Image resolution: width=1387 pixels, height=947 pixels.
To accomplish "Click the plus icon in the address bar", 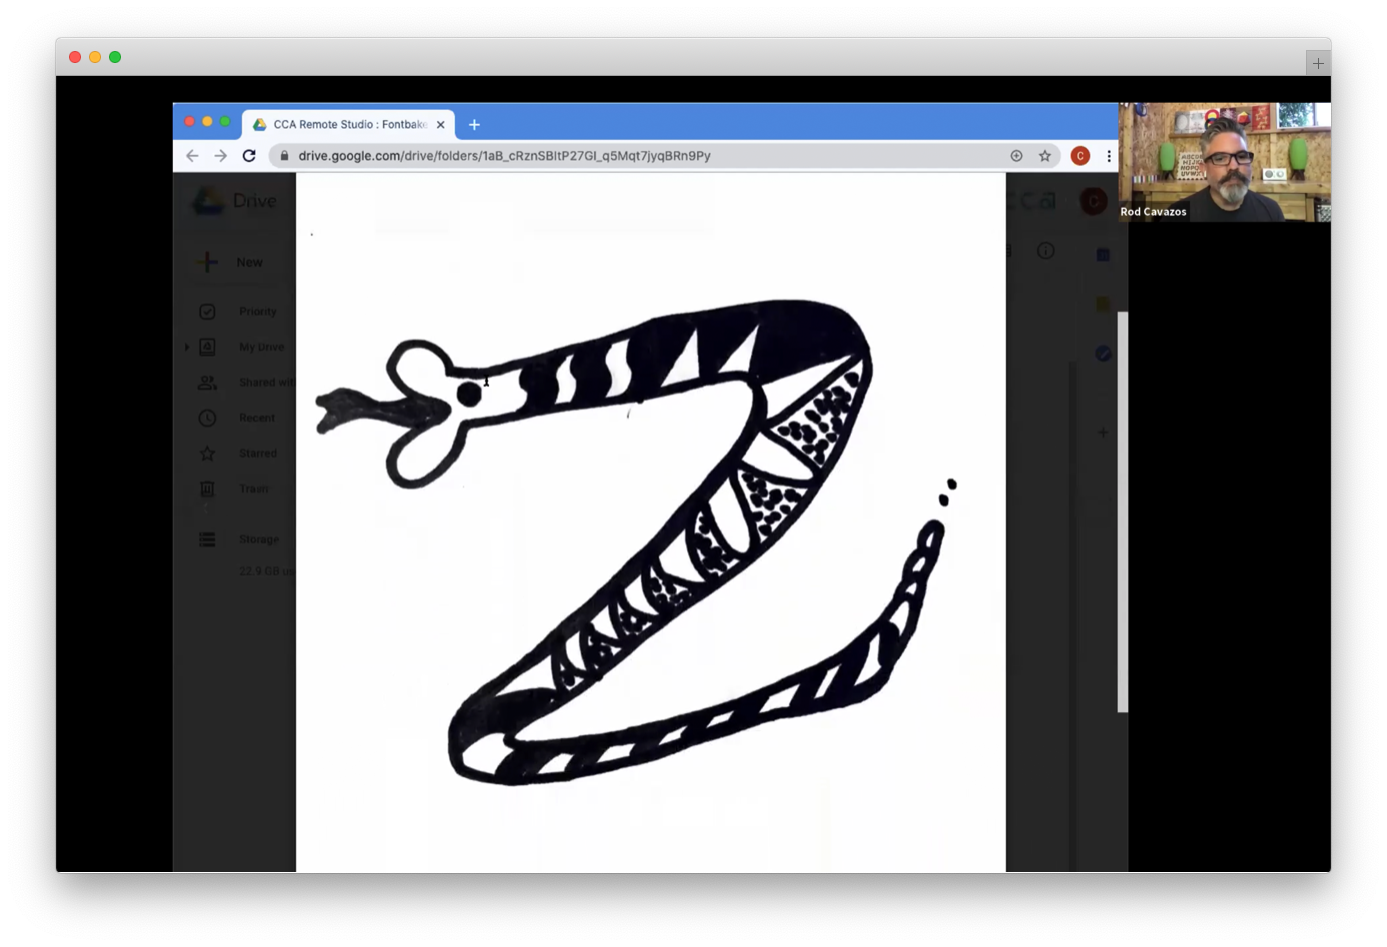I will coord(1016,156).
